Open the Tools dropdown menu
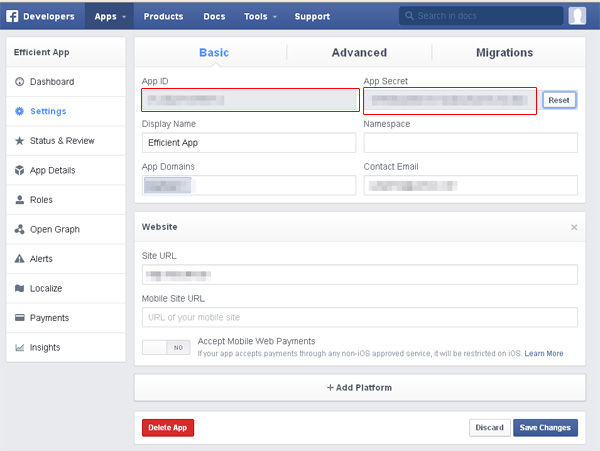The width and height of the screenshot is (600, 451). point(260,16)
